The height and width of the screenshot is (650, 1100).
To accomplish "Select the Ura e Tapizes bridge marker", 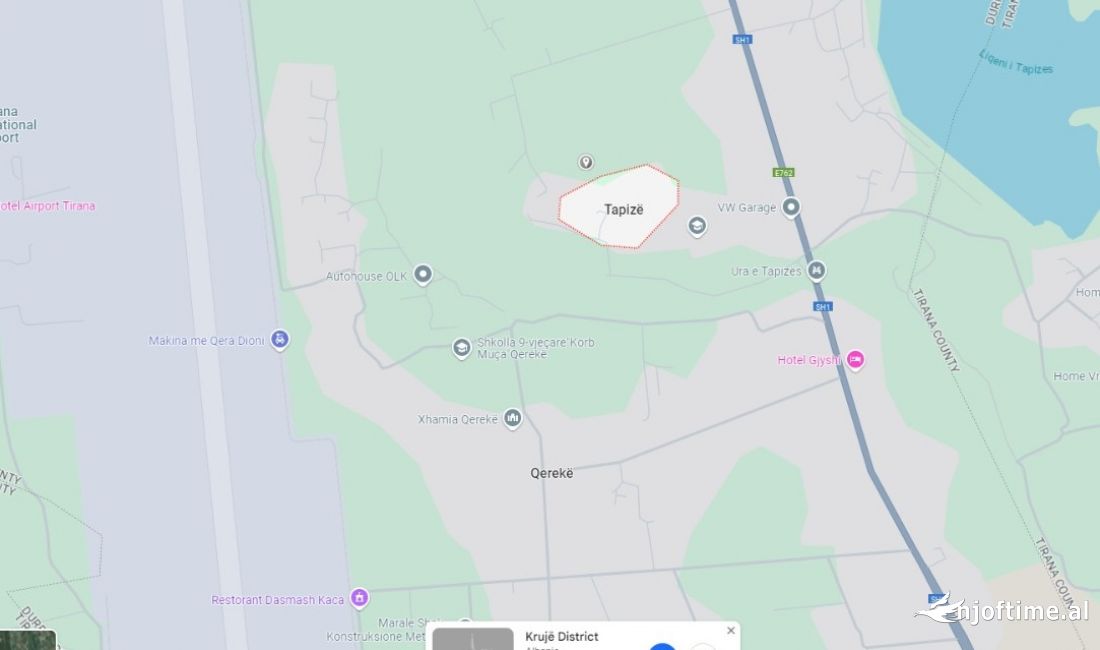I will click(816, 270).
